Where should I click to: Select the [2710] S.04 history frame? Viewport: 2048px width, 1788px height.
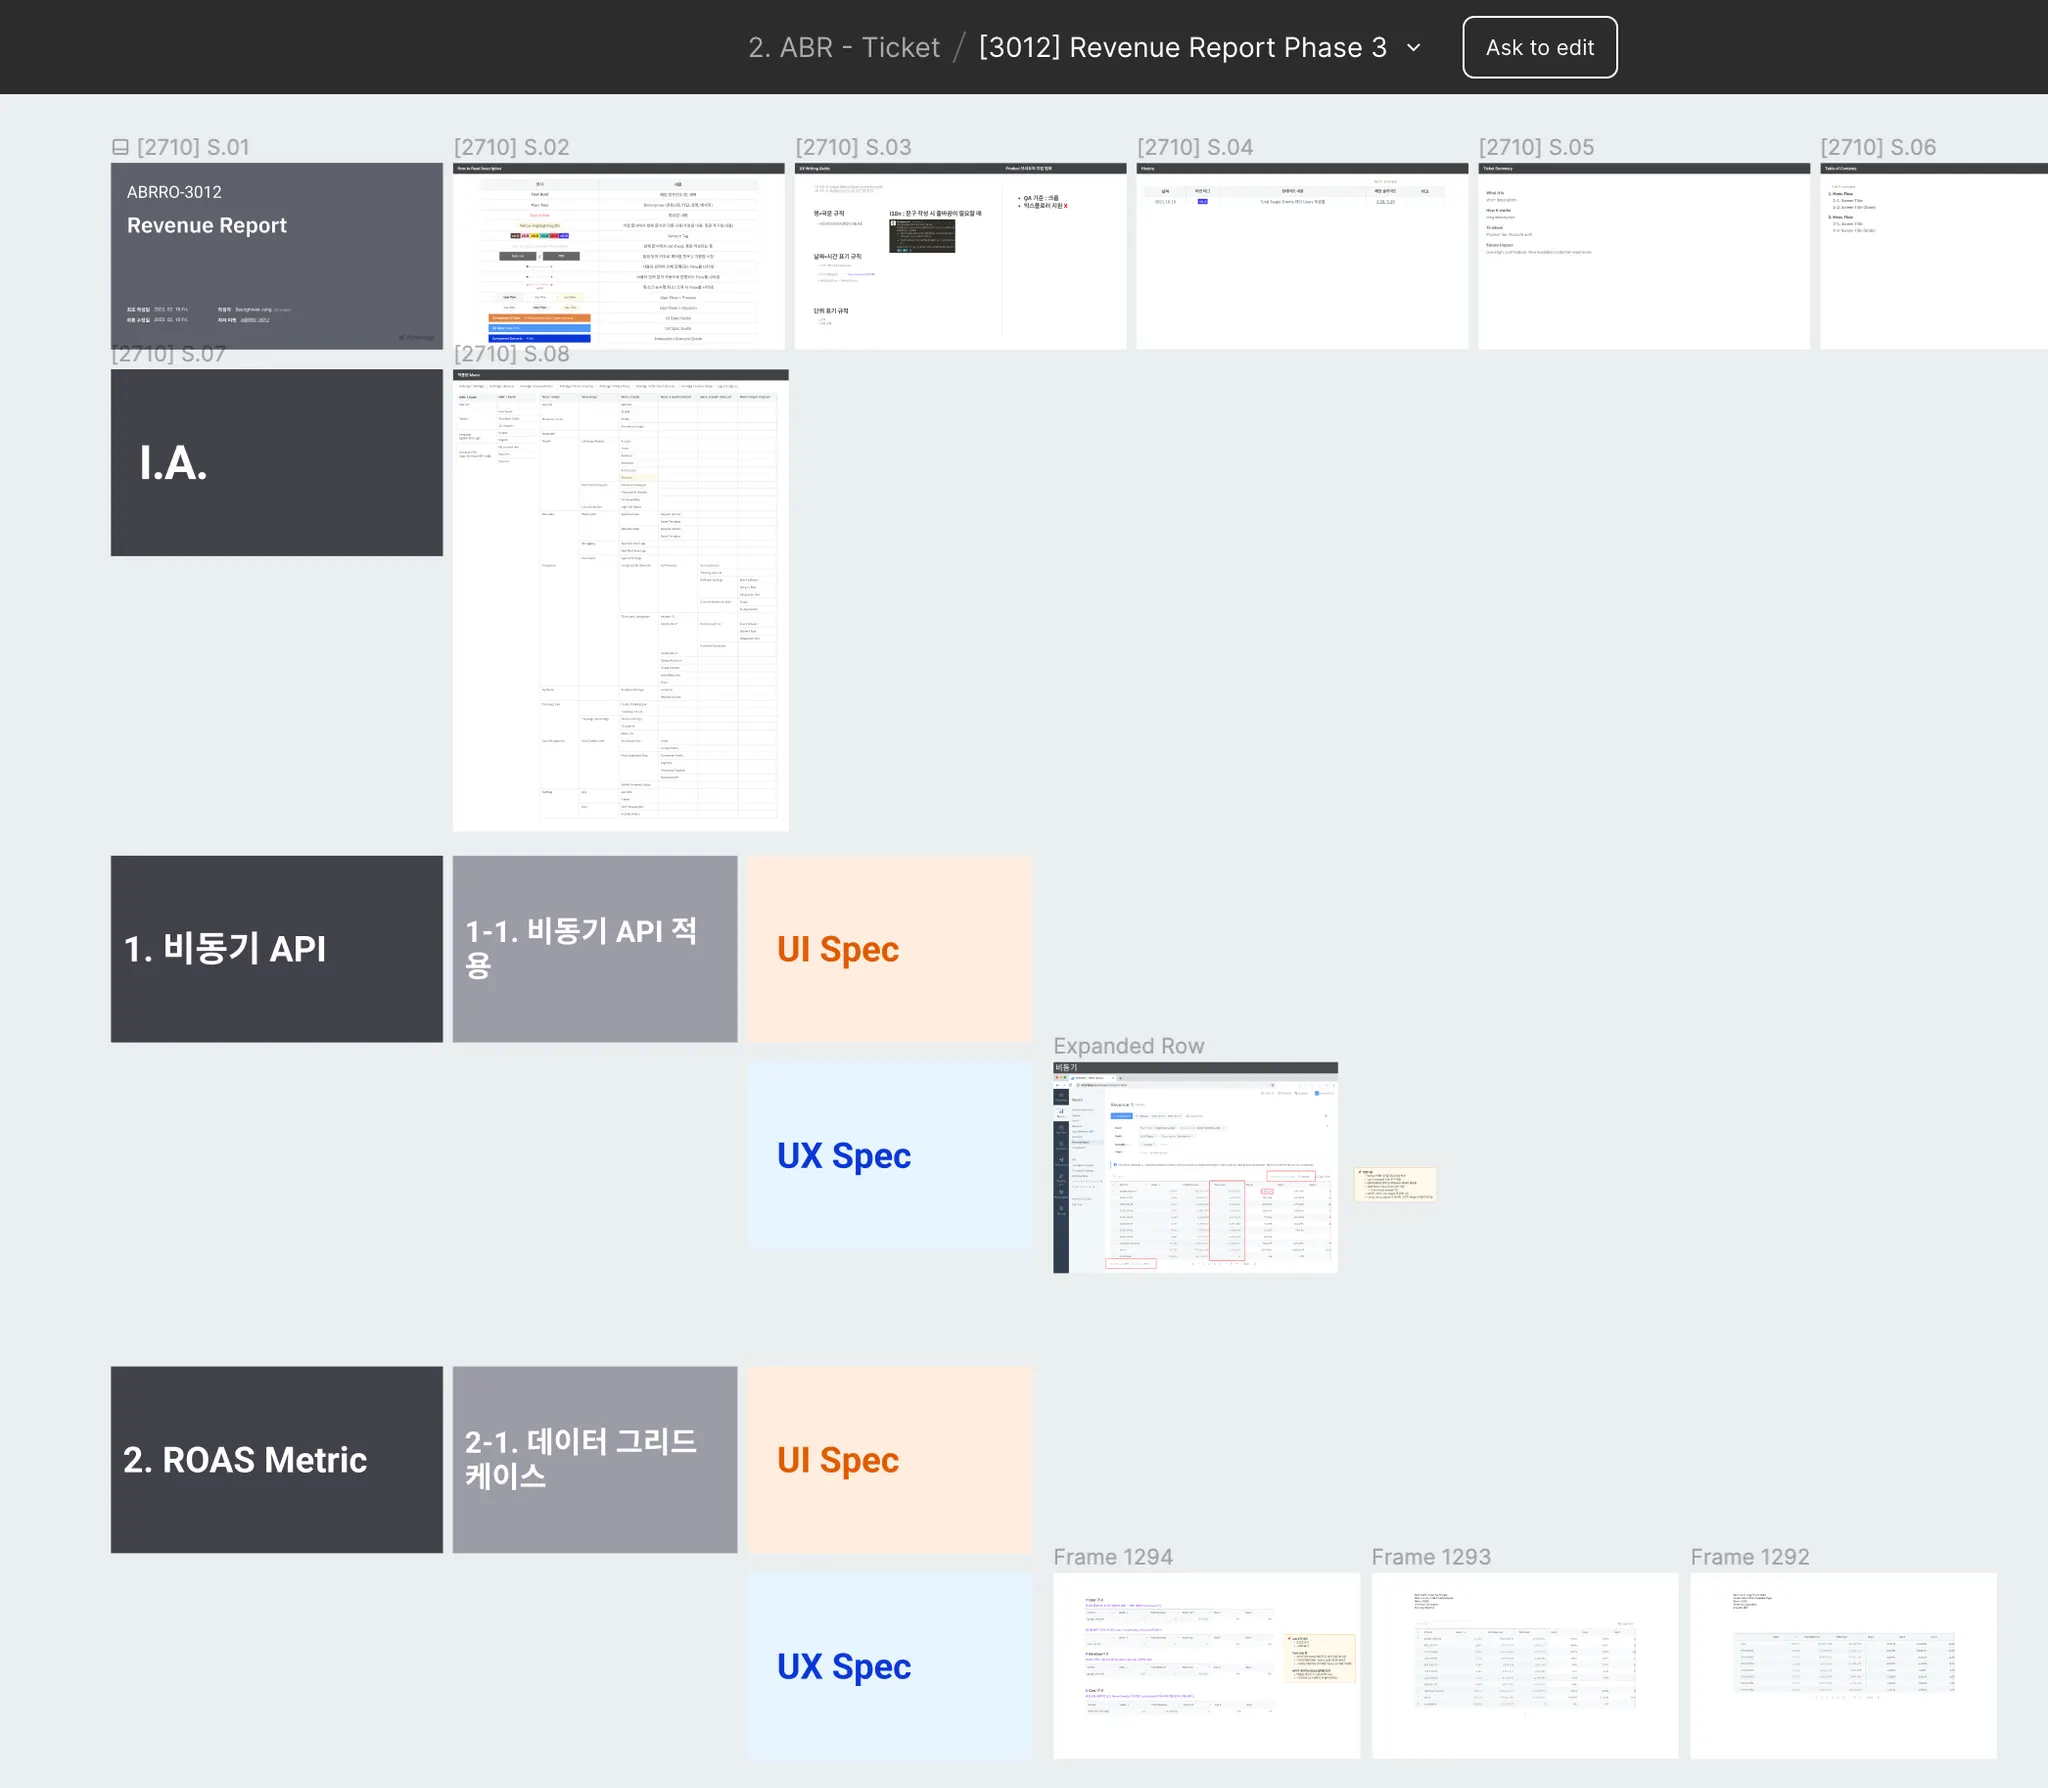(x=1301, y=256)
